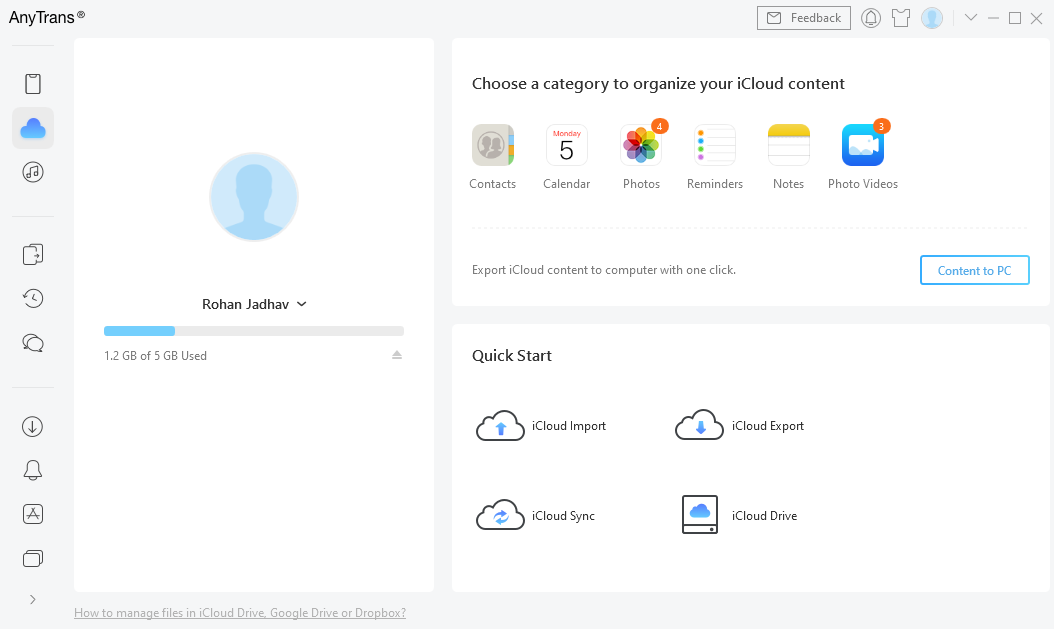Click the eject icon beside storage usage

tap(397, 355)
